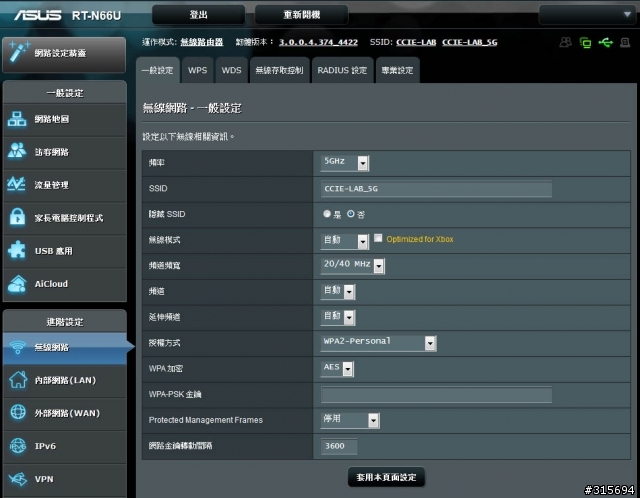
Task: Switch to the WDS tab
Action: point(231,71)
